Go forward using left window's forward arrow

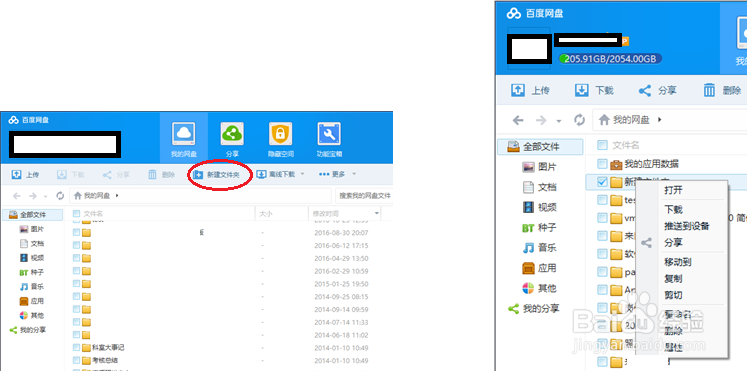point(32,196)
